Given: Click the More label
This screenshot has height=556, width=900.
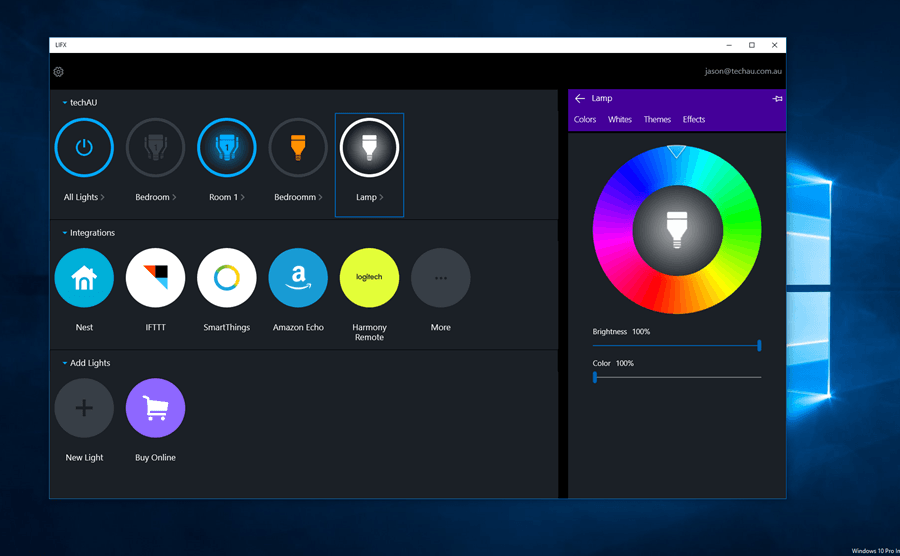Looking at the screenshot, I should pyautogui.click(x=440, y=327).
